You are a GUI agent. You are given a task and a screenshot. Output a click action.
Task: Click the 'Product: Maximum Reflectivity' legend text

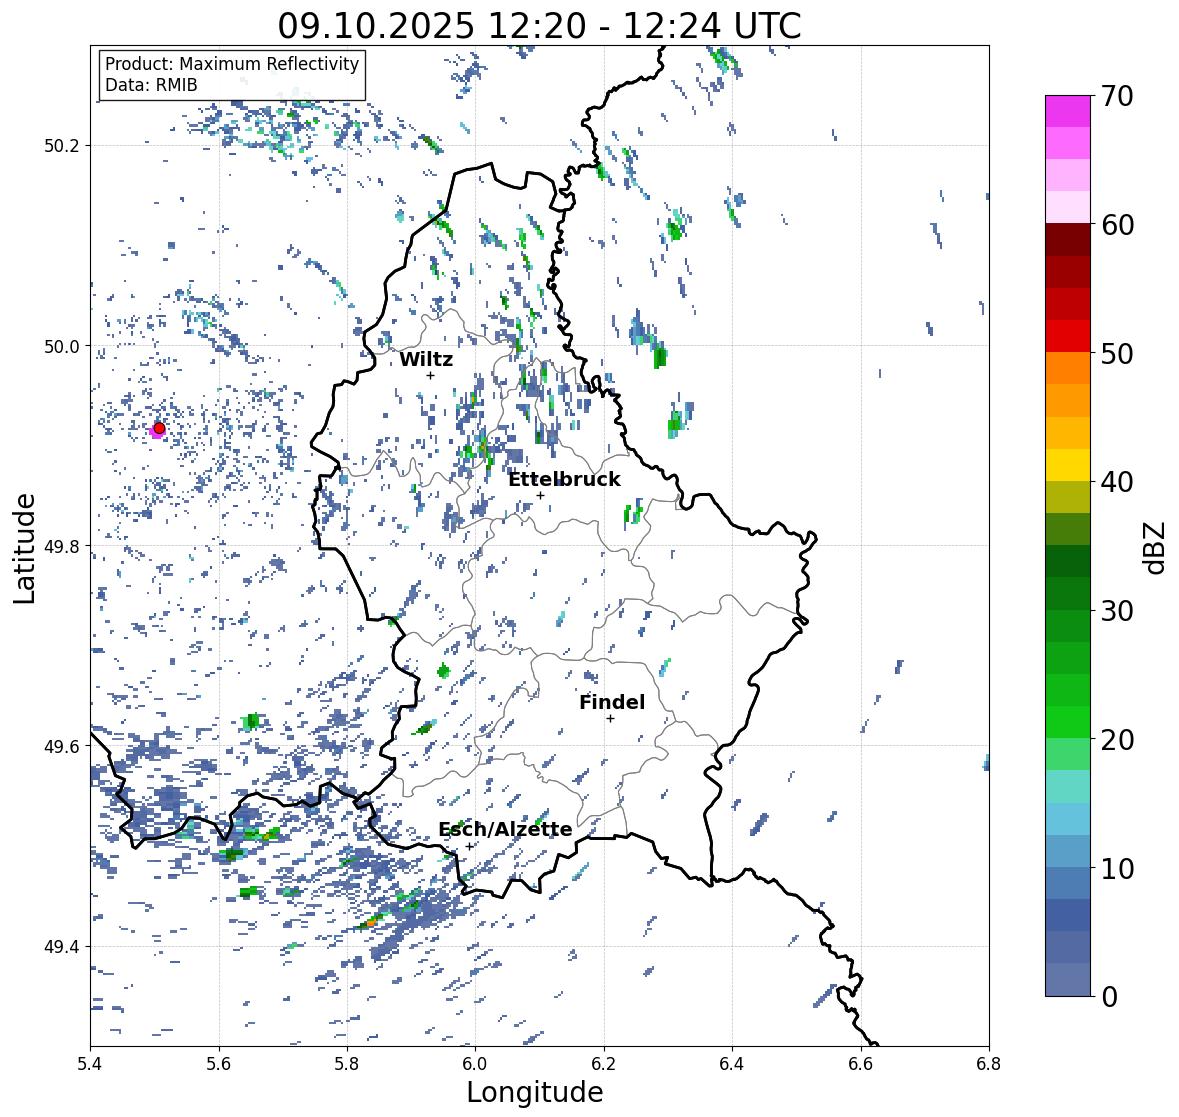click(x=232, y=64)
